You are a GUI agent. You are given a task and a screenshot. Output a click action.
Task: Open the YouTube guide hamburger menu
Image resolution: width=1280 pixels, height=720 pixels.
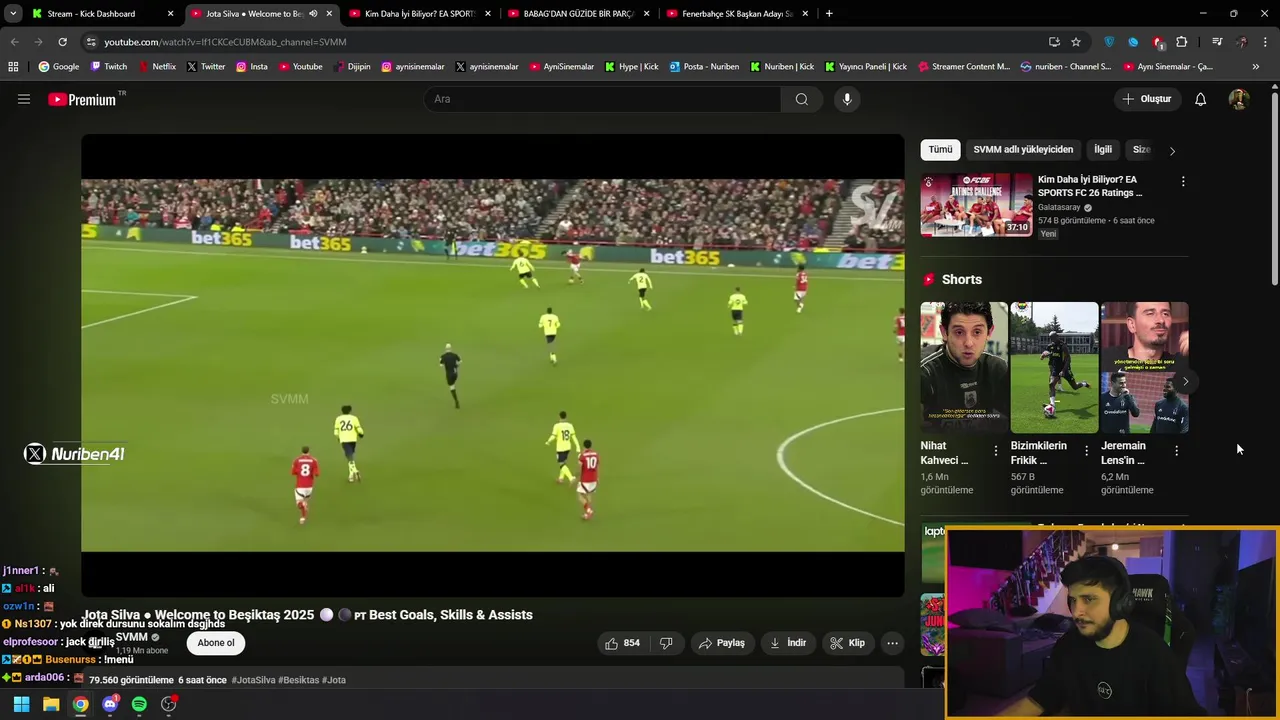click(24, 99)
